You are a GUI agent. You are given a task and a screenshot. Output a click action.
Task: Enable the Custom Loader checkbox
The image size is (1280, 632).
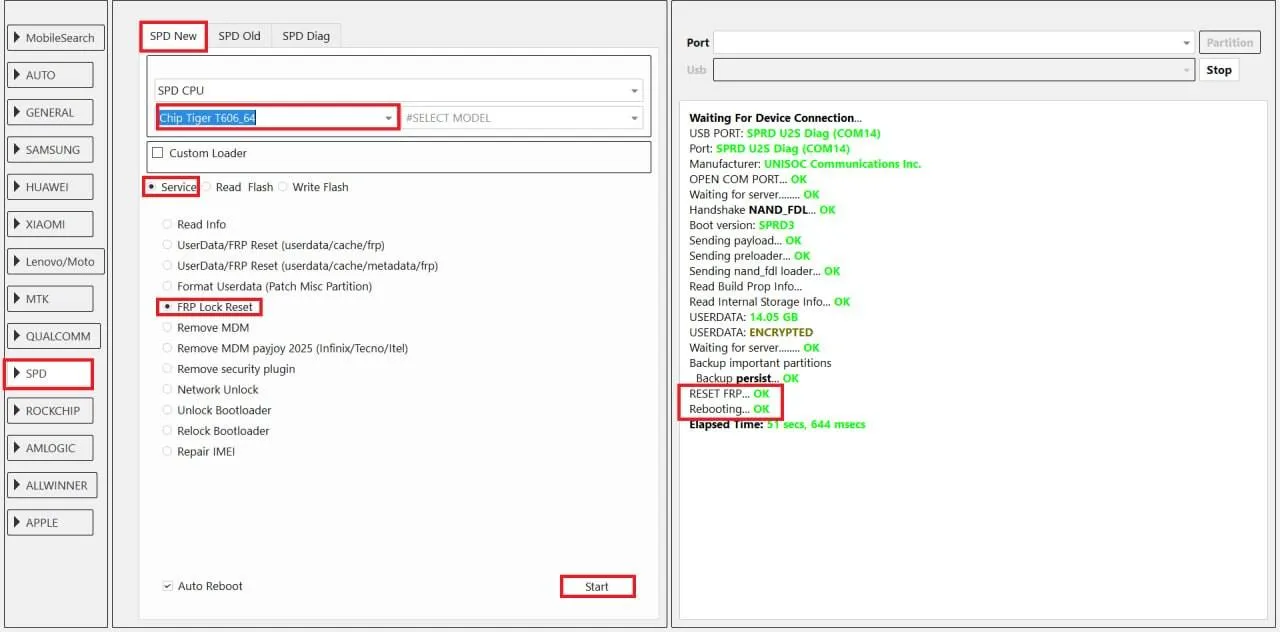158,153
